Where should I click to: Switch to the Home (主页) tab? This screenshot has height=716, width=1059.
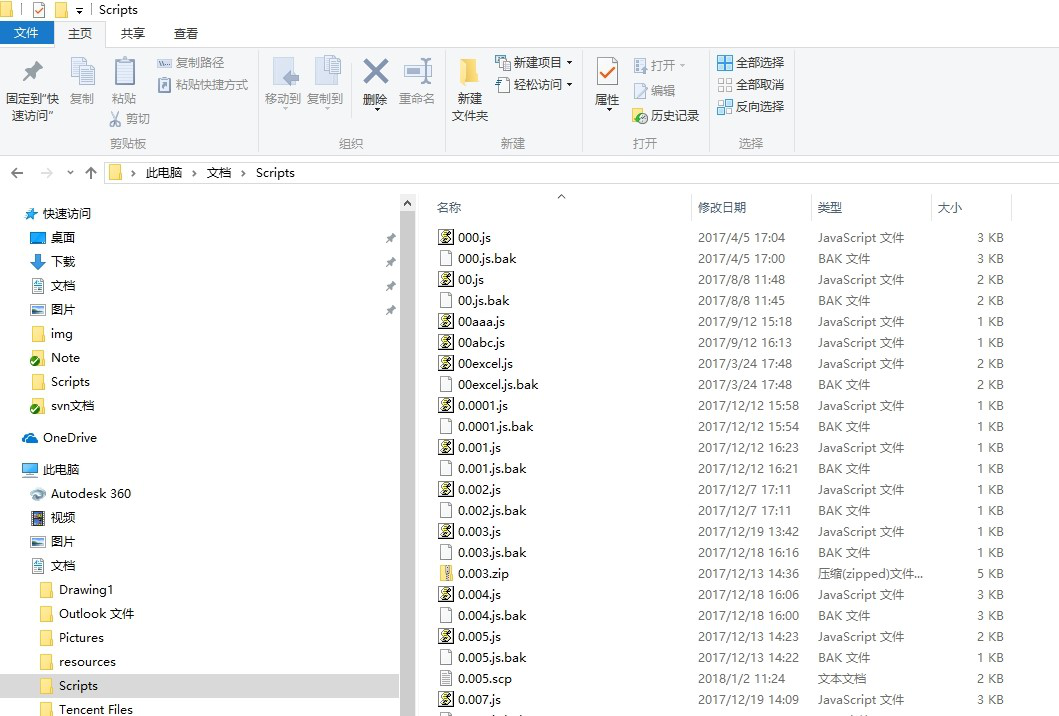80,34
